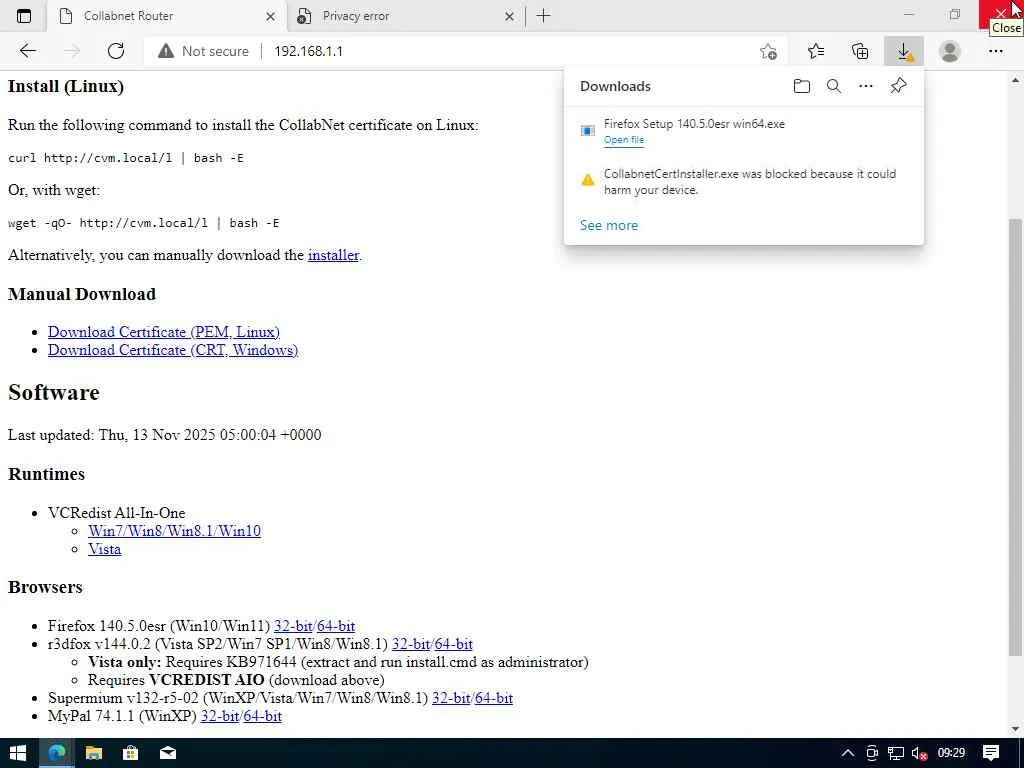The image size is (1024, 768).
Task: Click the Not secure warning icon
Action: (166, 51)
